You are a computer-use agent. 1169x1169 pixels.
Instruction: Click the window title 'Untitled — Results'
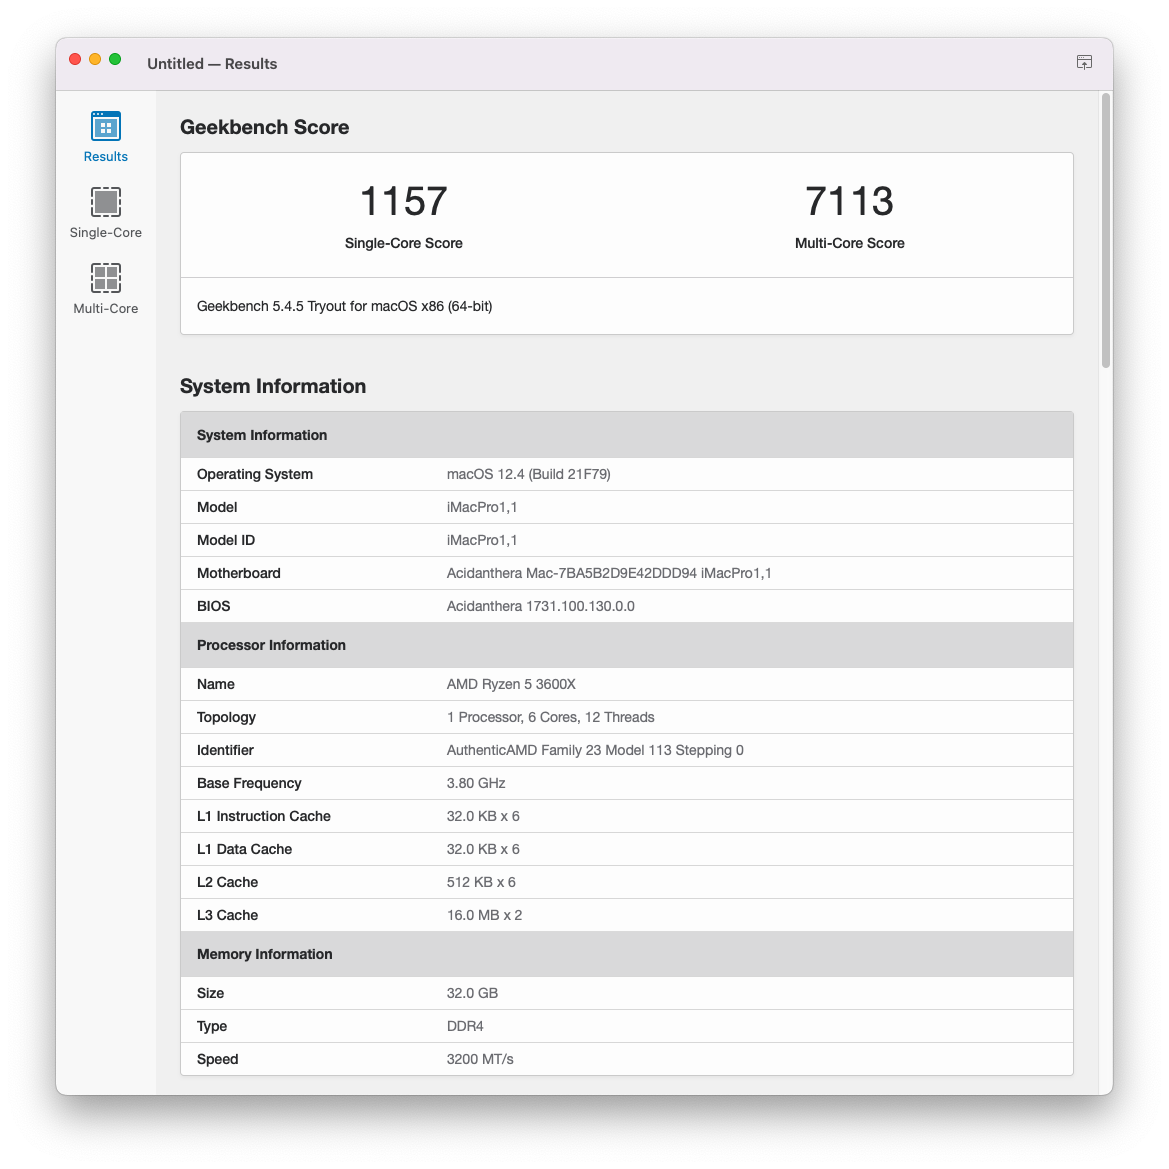tap(212, 64)
